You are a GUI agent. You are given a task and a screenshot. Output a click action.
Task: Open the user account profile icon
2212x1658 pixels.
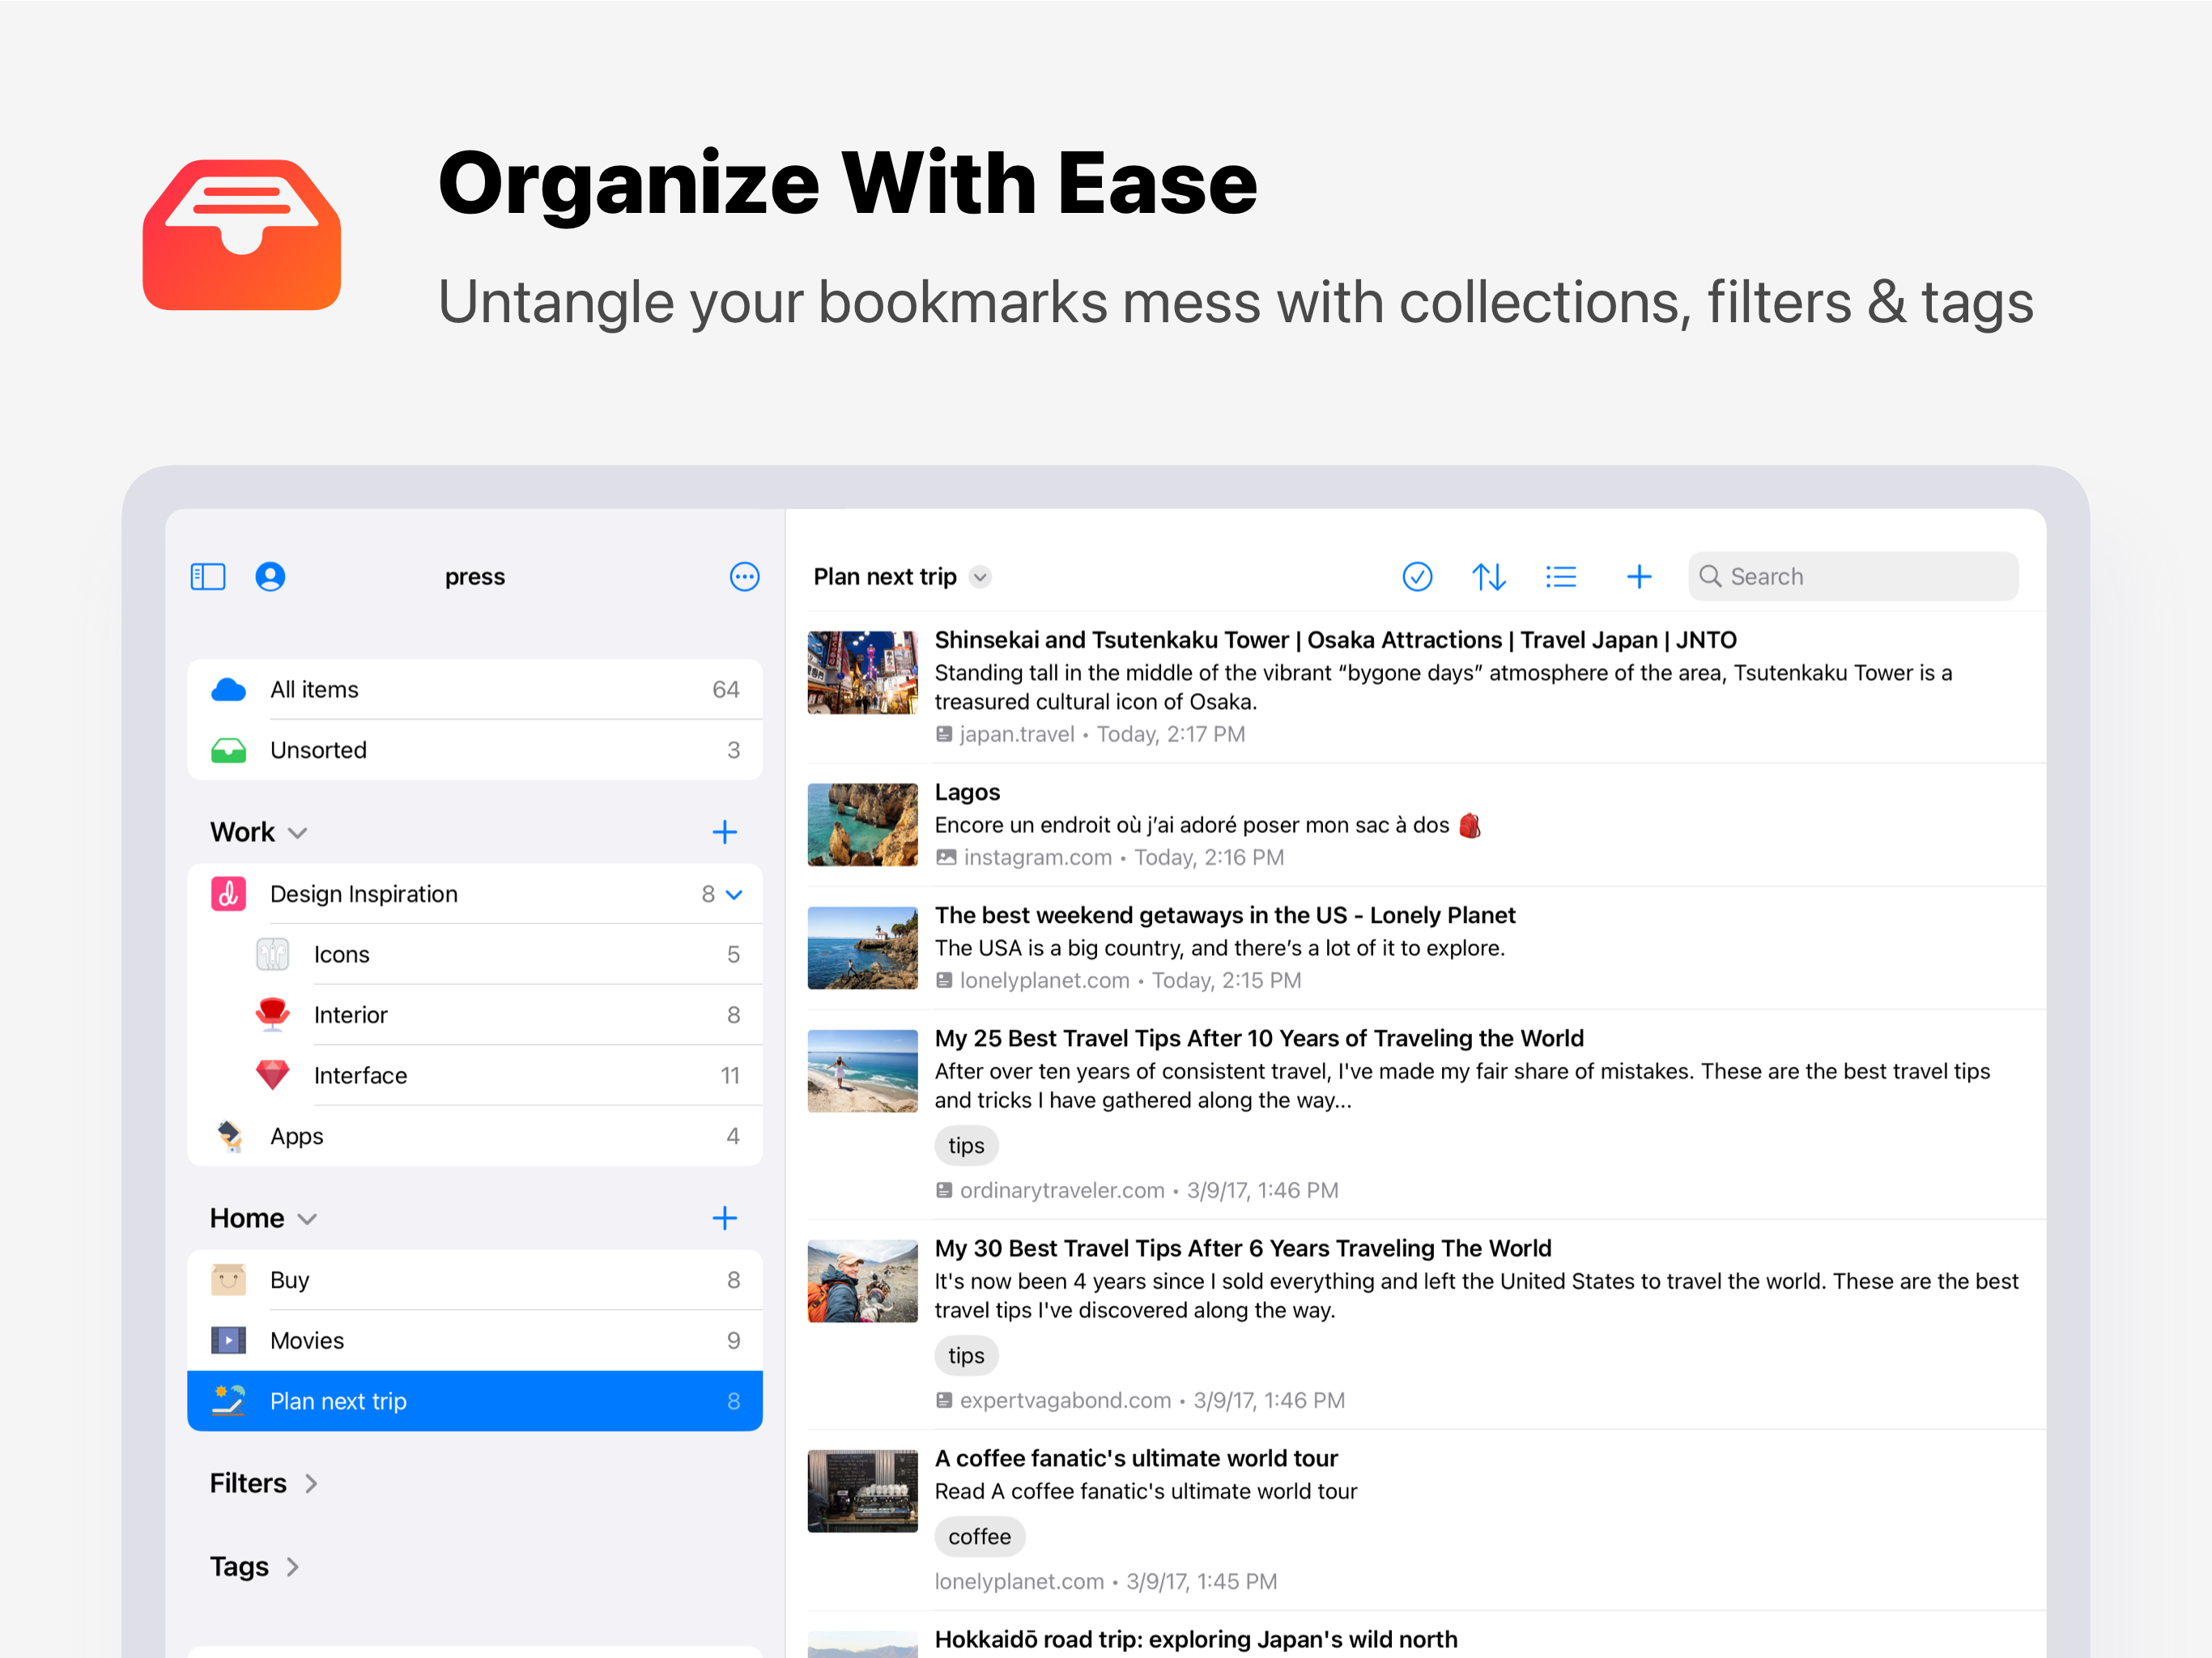point(270,577)
